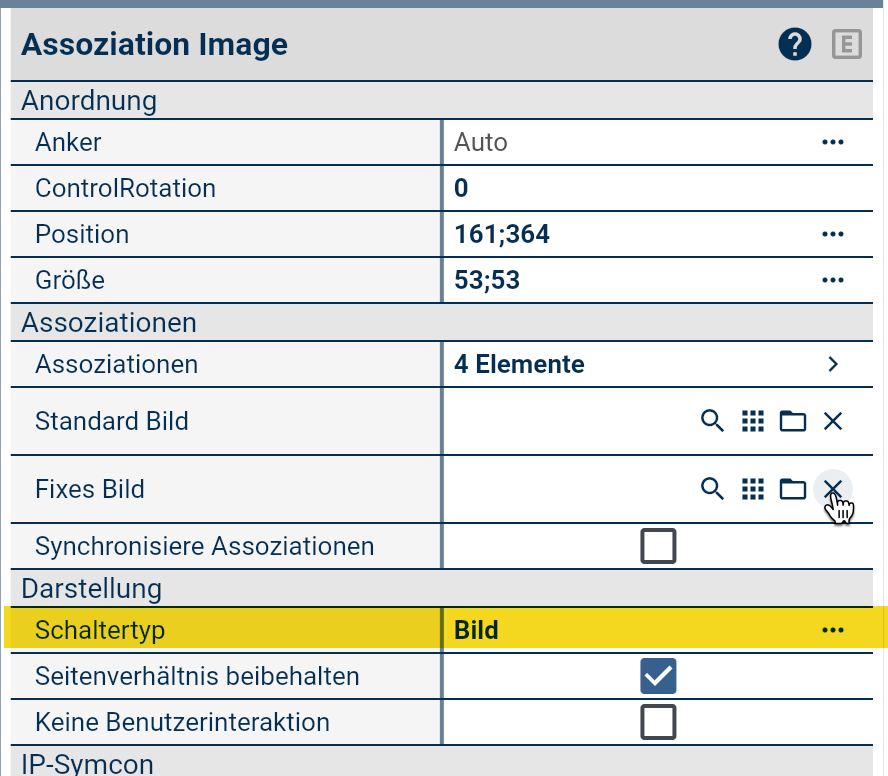Collapse the Anordnung section header

(89, 100)
